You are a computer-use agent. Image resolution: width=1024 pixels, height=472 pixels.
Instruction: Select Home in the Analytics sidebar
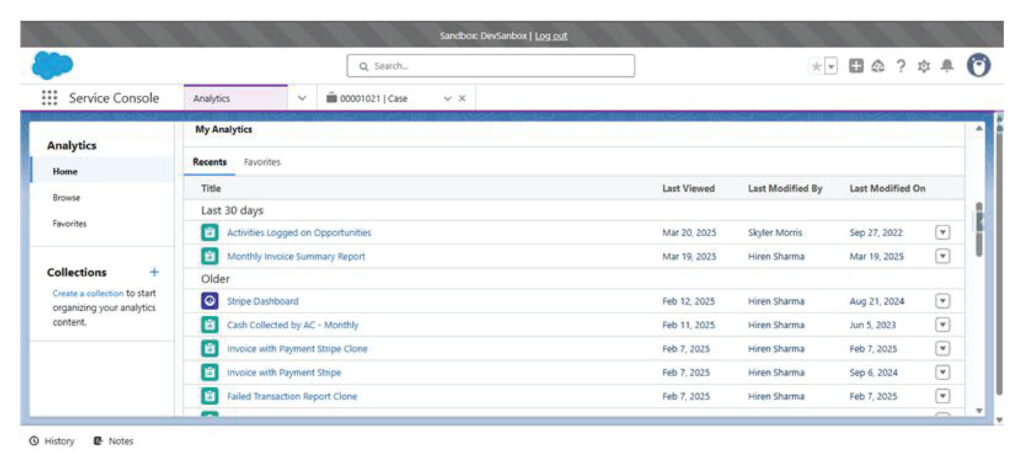[103, 172]
